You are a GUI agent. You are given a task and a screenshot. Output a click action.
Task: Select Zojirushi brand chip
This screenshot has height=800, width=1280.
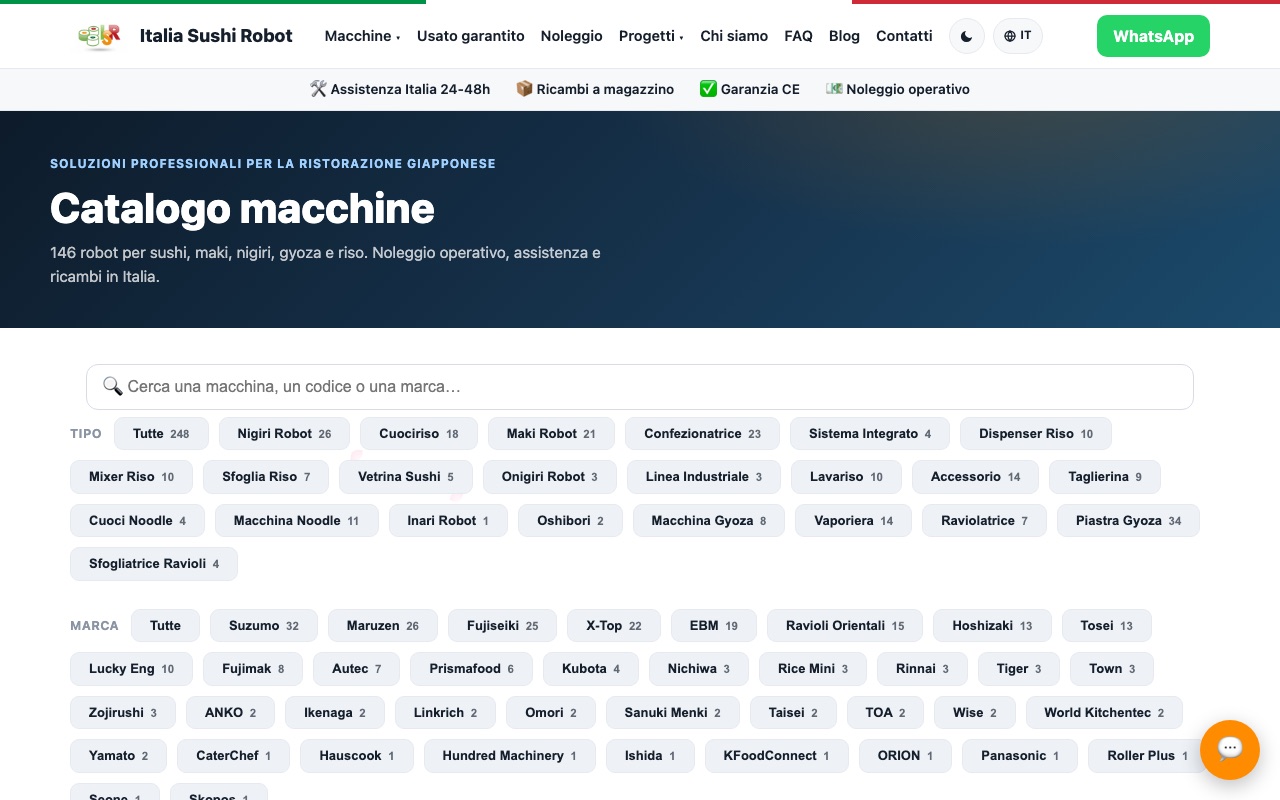pos(123,713)
